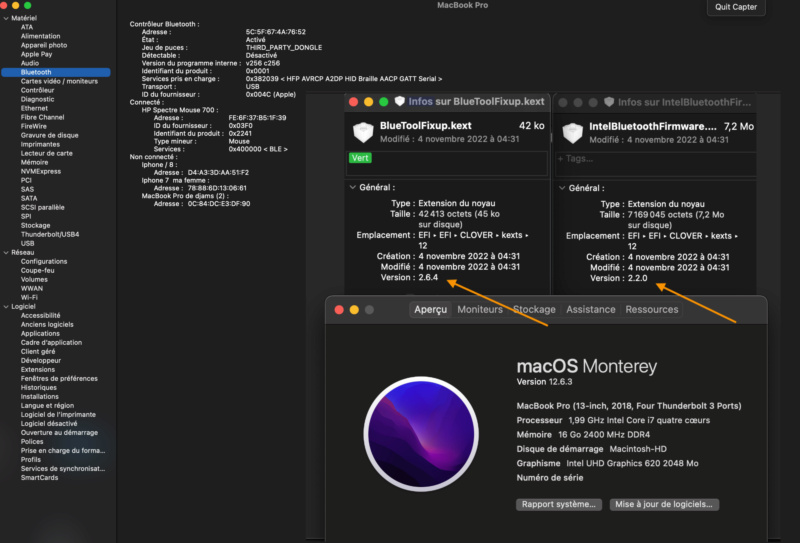Click the HP Spectre Mouse 700 entry
Viewport: 800px width, 543px height.
pyautogui.click(x=180, y=110)
